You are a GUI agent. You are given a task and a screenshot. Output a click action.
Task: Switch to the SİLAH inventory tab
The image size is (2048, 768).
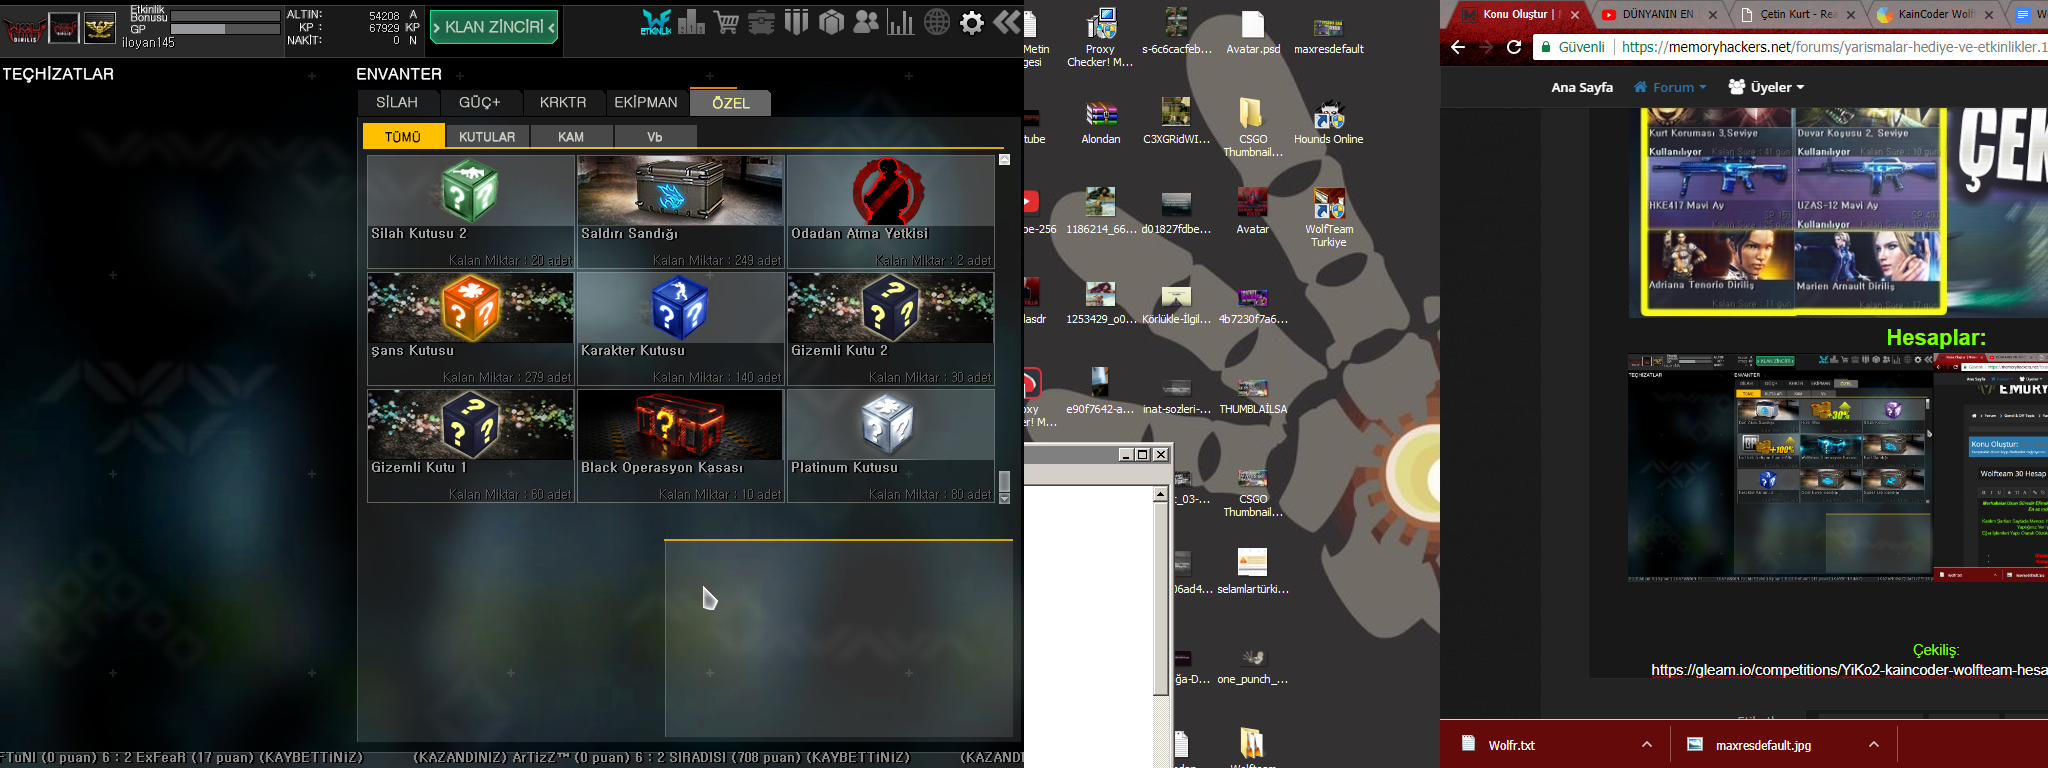[397, 102]
